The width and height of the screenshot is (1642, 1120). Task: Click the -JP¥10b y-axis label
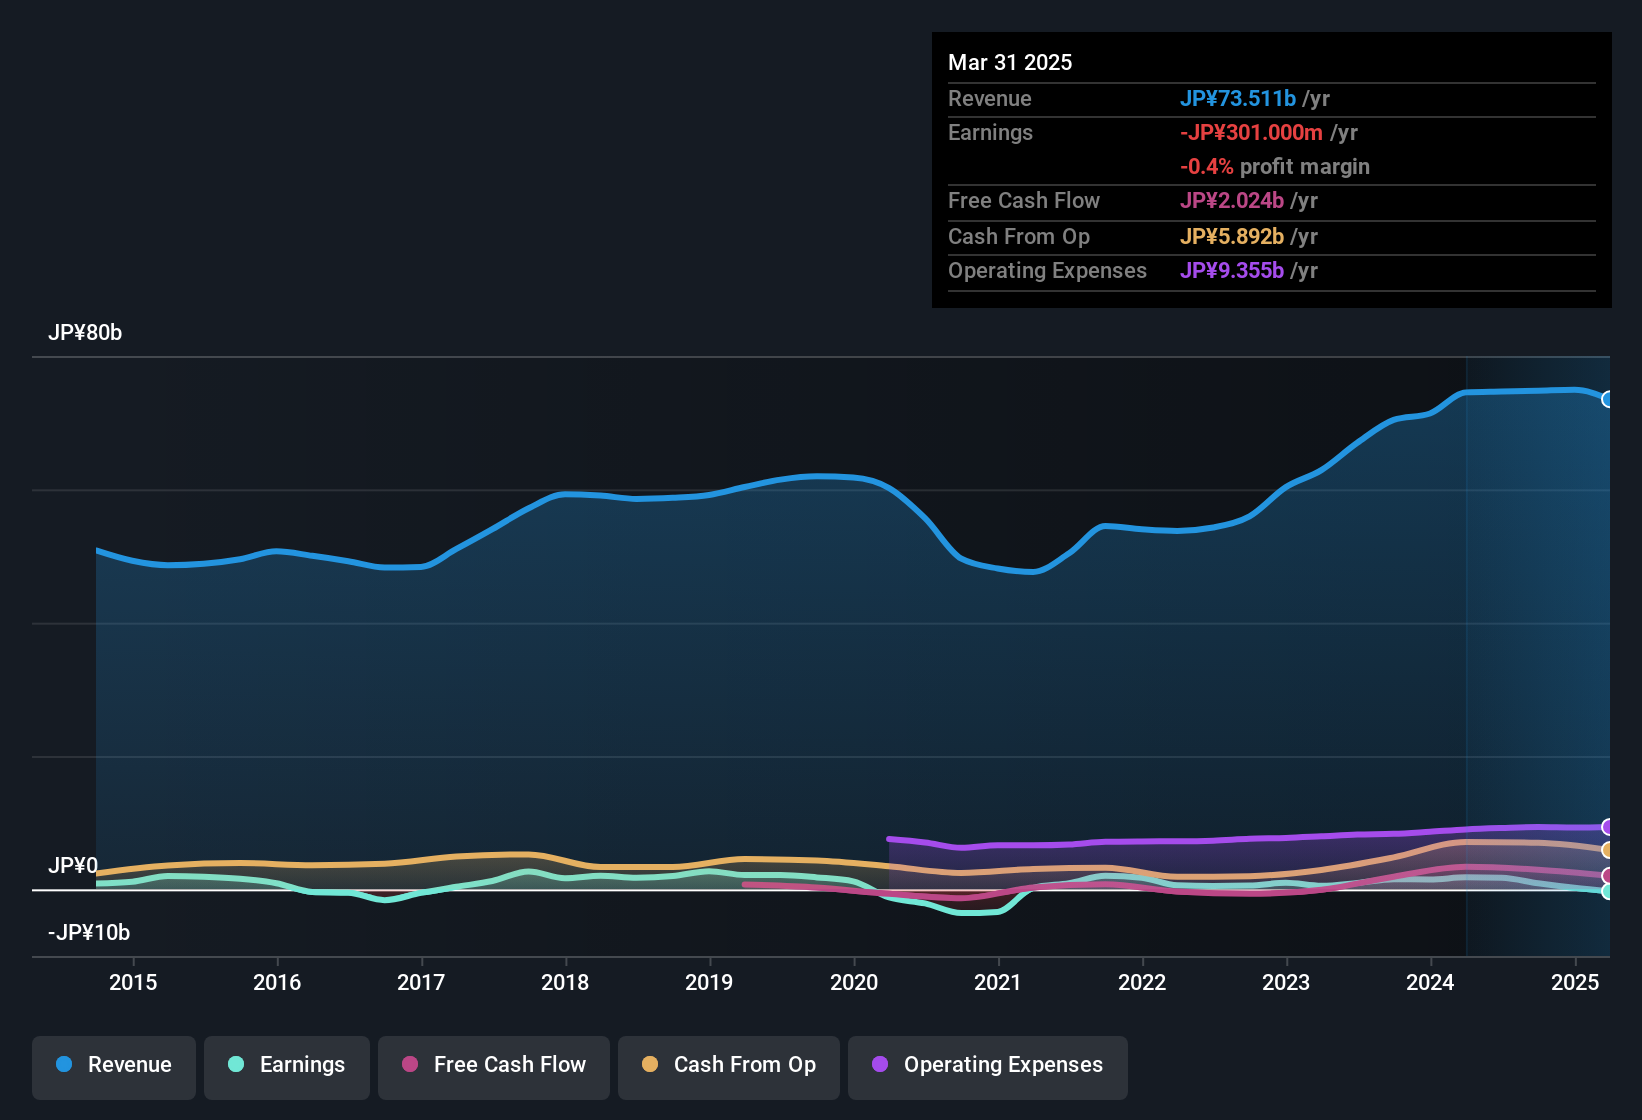[x=89, y=933]
